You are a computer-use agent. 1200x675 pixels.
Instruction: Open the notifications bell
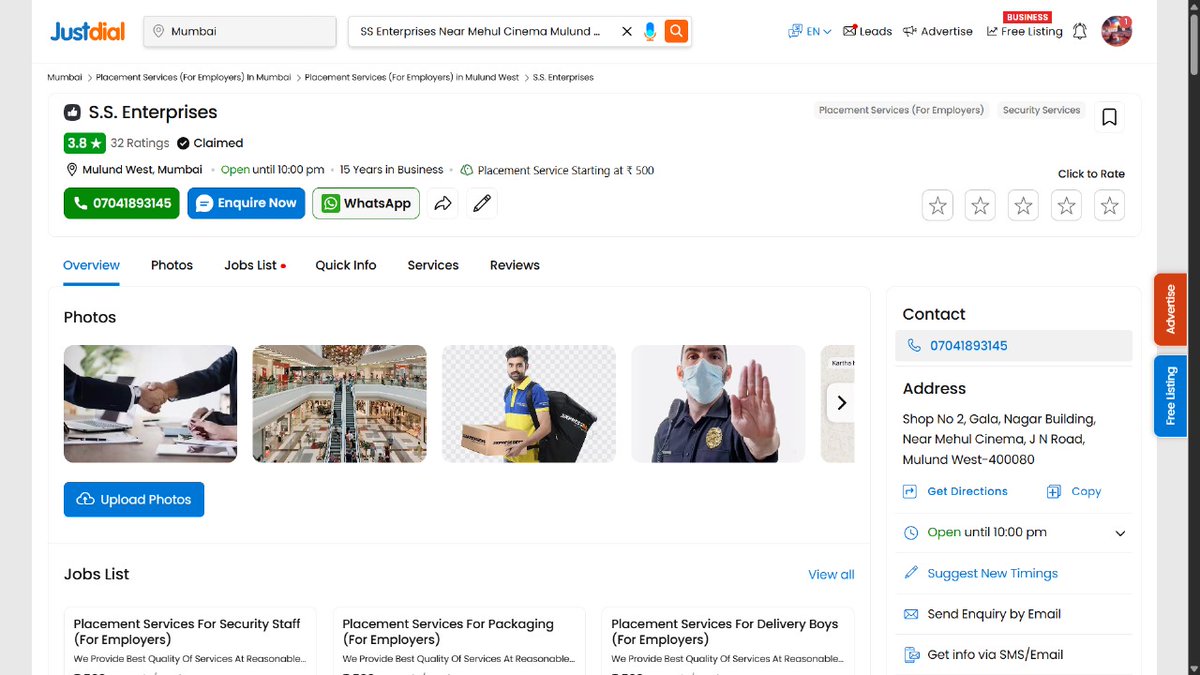point(1080,31)
